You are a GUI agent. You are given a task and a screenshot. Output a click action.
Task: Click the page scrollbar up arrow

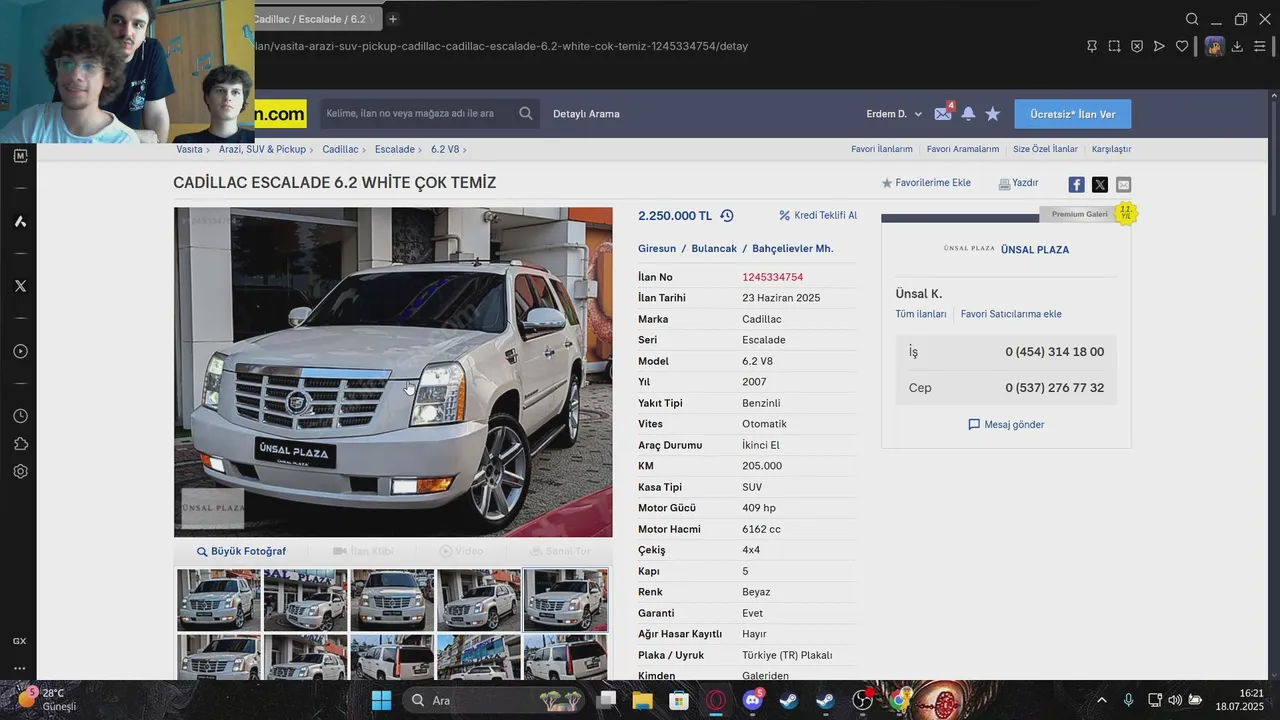click(x=1273, y=96)
